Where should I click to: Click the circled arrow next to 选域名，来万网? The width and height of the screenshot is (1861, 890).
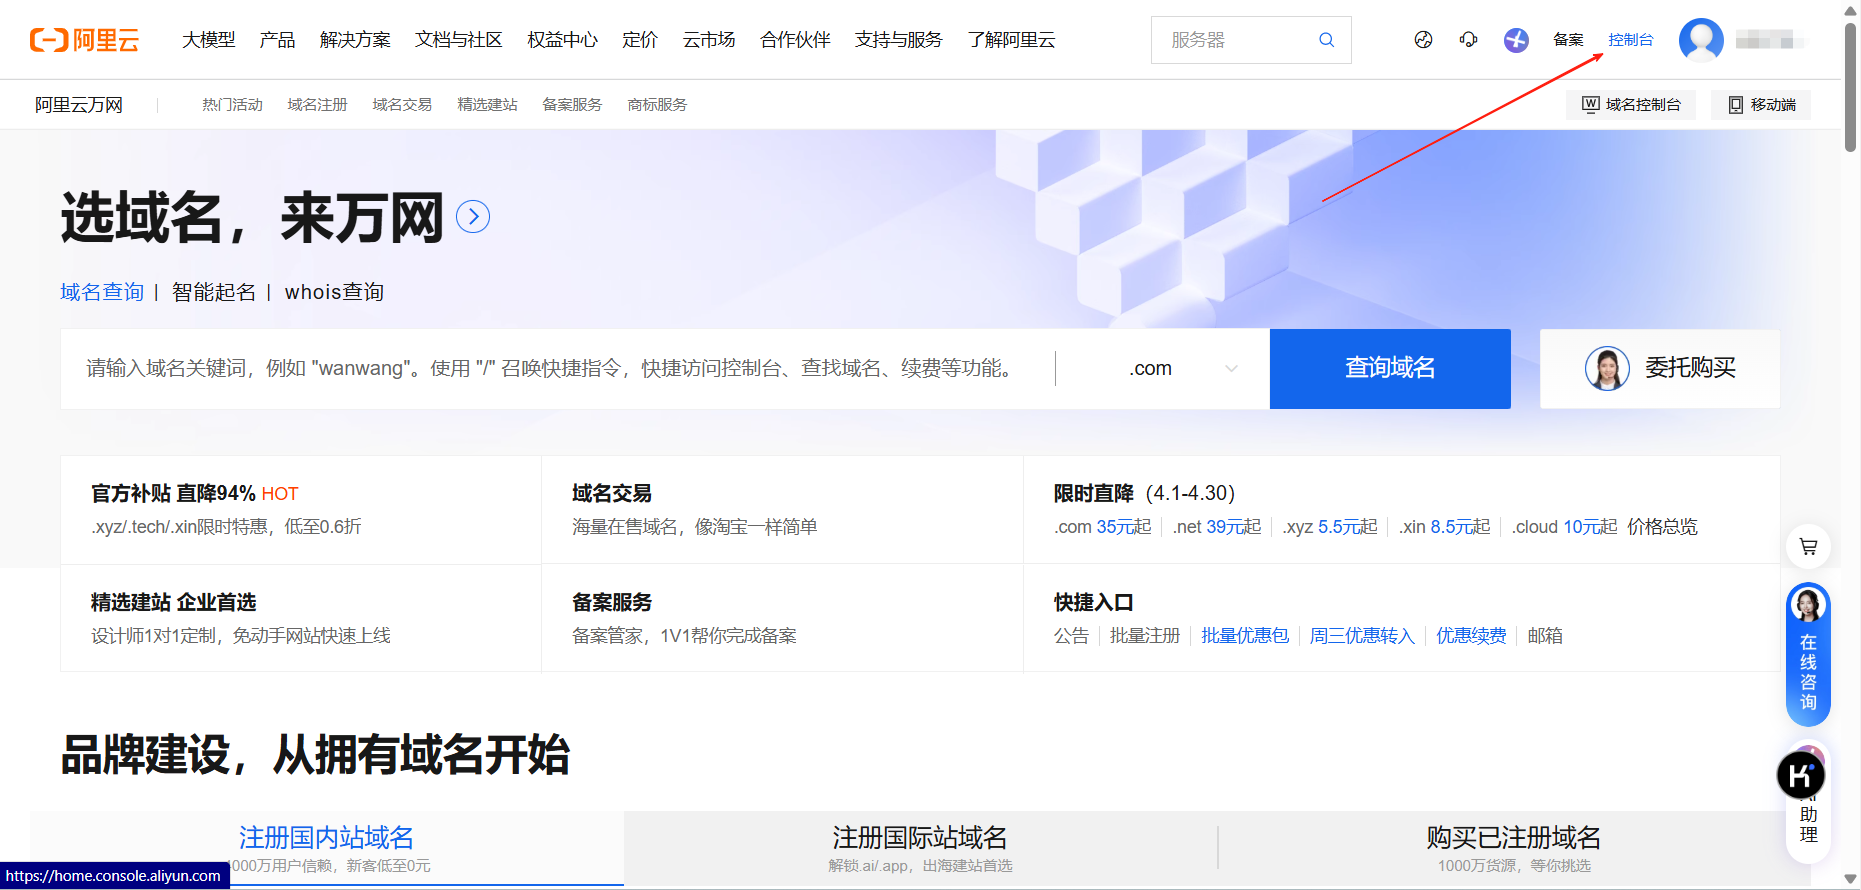coord(473,217)
